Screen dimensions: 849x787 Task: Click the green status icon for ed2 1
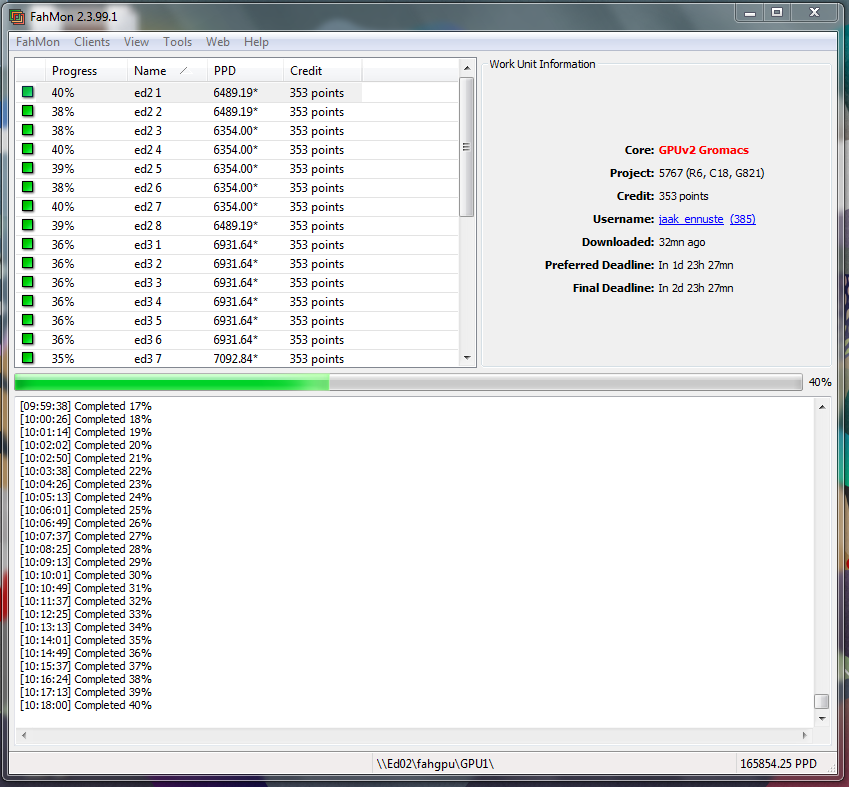[28, 92]
